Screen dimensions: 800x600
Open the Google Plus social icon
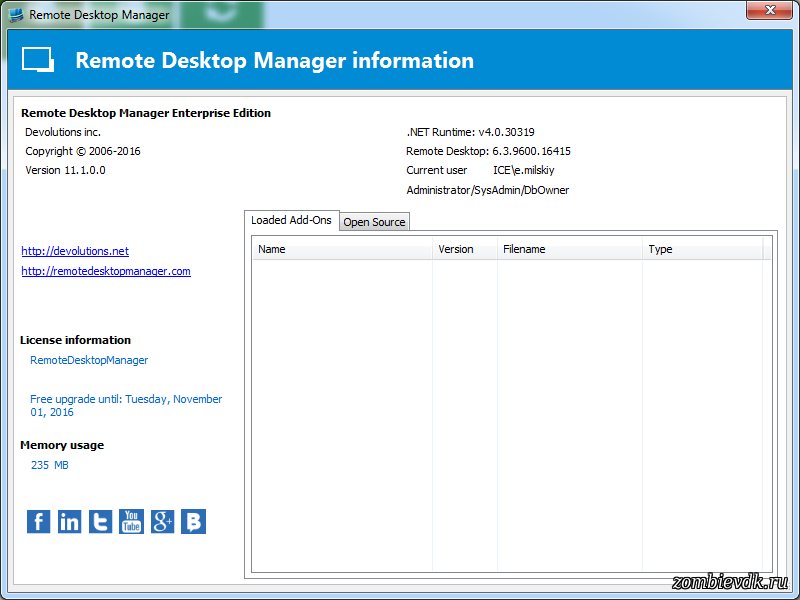click(x=162, y=521)
